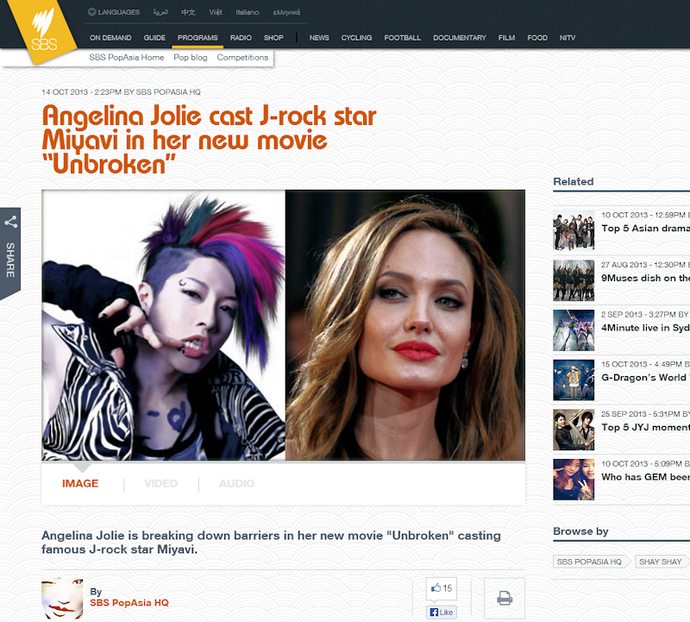The height and width of the screenshot is (622, 690).
Task: Open the On Demand menu
Action: coord(110,38)
